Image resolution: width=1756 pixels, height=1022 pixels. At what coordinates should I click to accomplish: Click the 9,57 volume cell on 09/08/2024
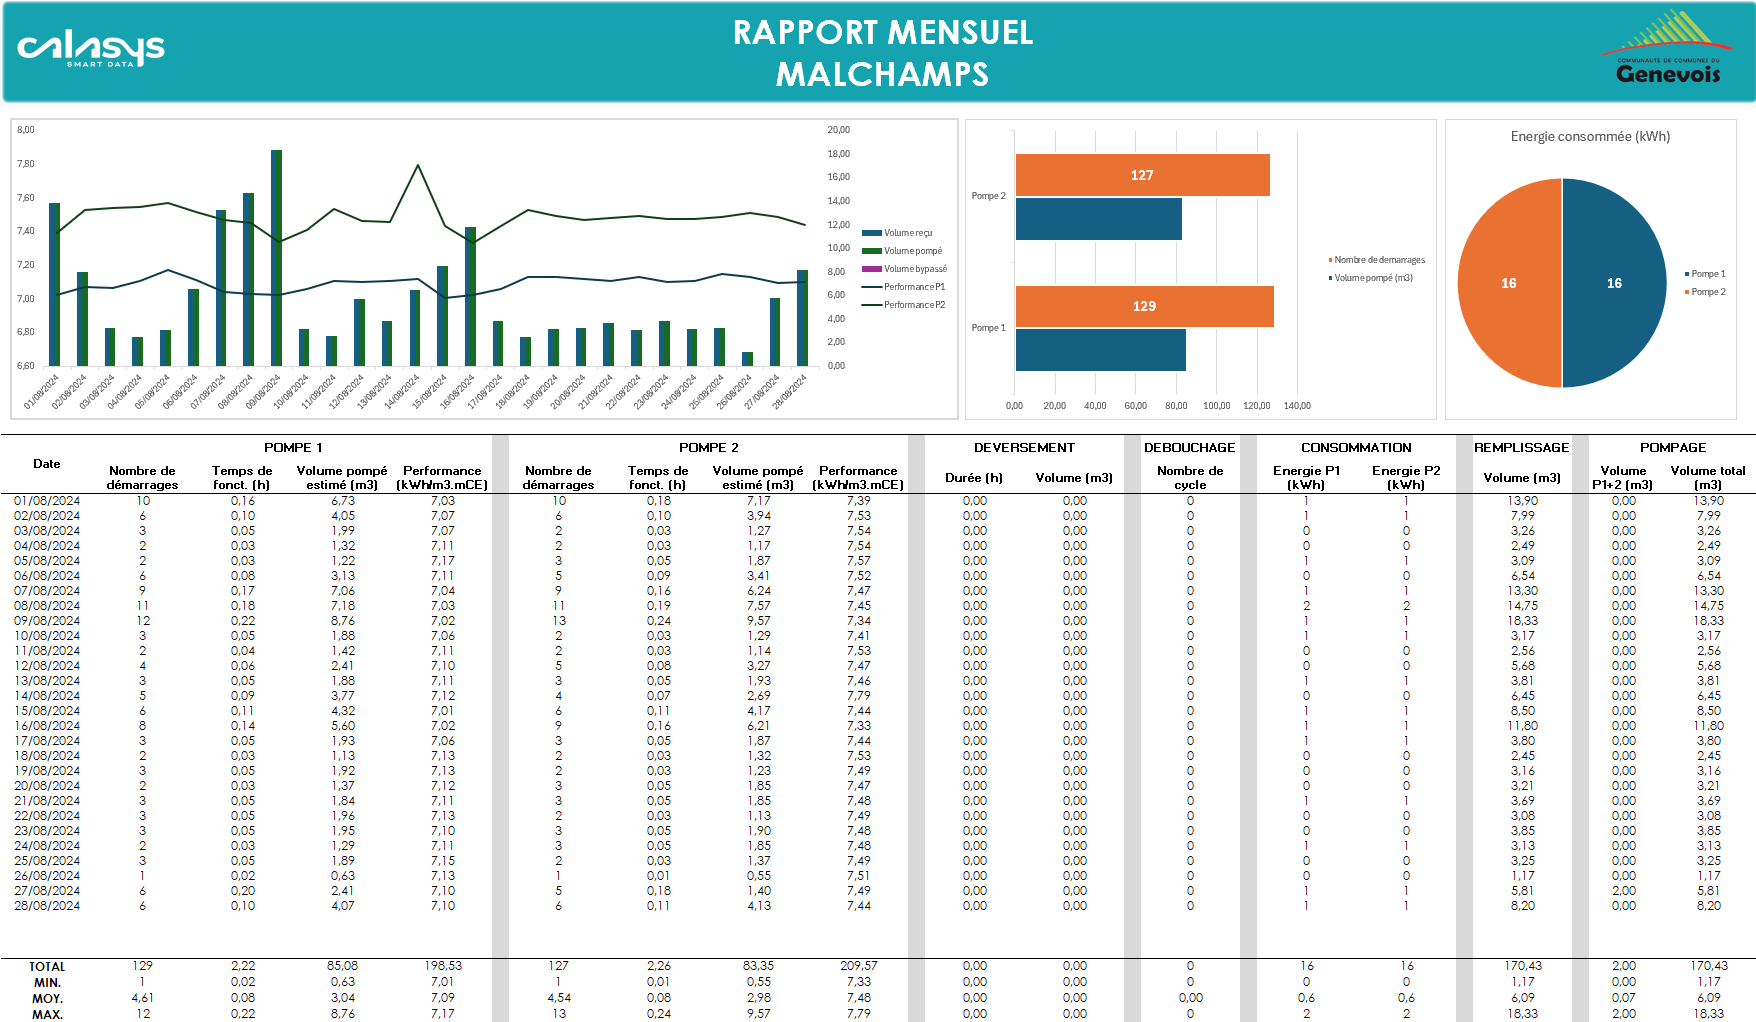coord(758,621)
